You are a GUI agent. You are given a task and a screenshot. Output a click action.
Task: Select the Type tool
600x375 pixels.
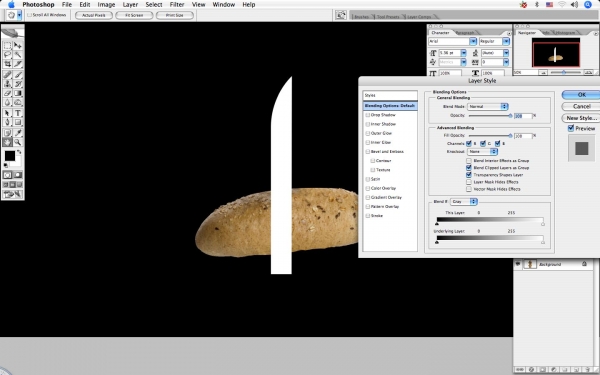point(18,113)
